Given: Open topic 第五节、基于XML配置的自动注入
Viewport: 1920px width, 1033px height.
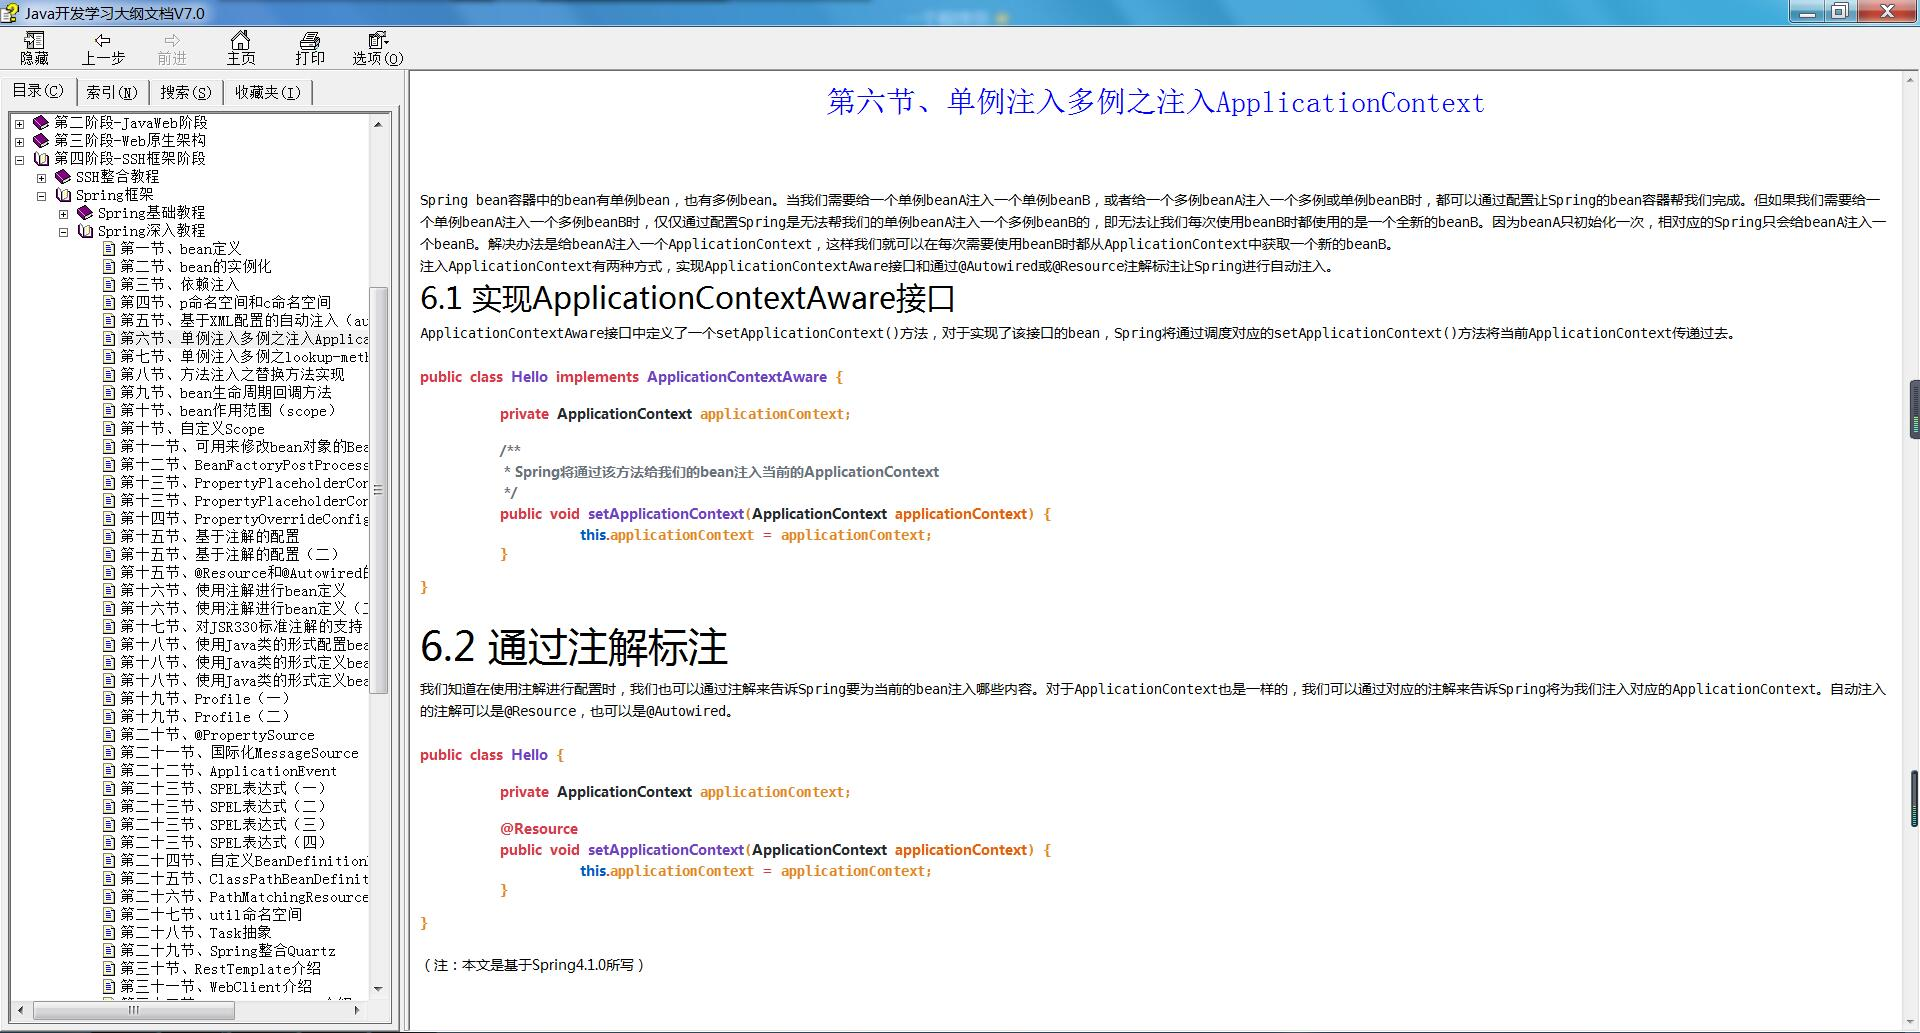Looking at the screenshot, I should [x=244, y=321].
